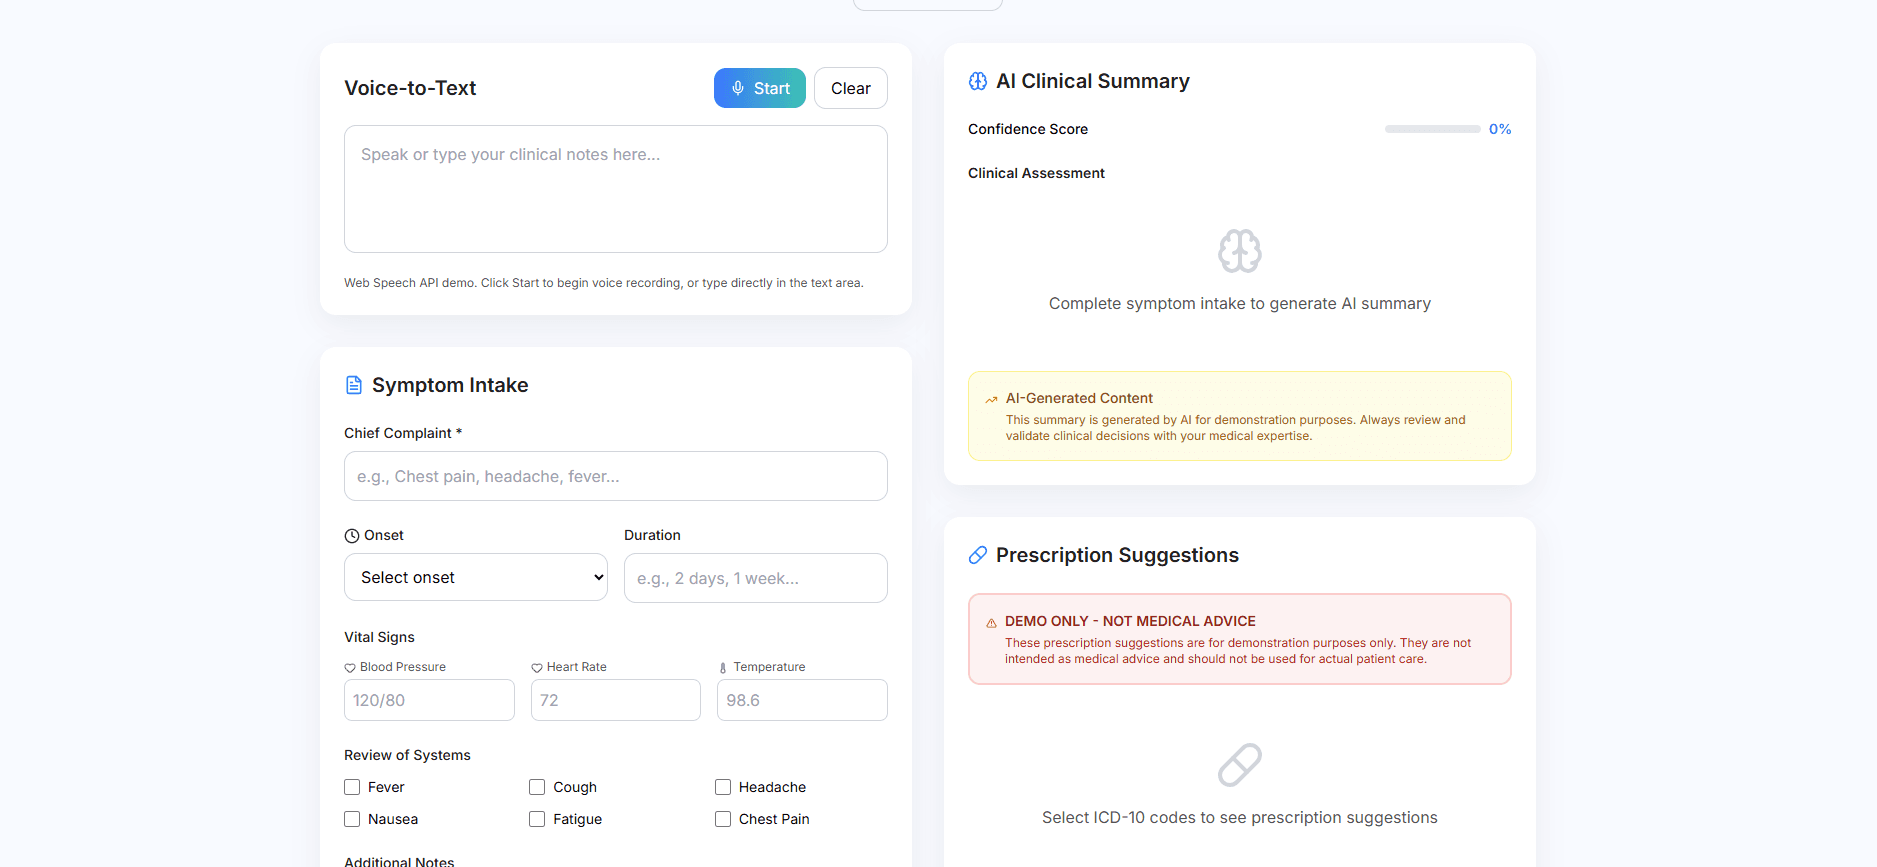Click the pill icon beside Prescription Suggestions
The width and height of the screenshot is (1877, 867).
click(x=977, y=555)
